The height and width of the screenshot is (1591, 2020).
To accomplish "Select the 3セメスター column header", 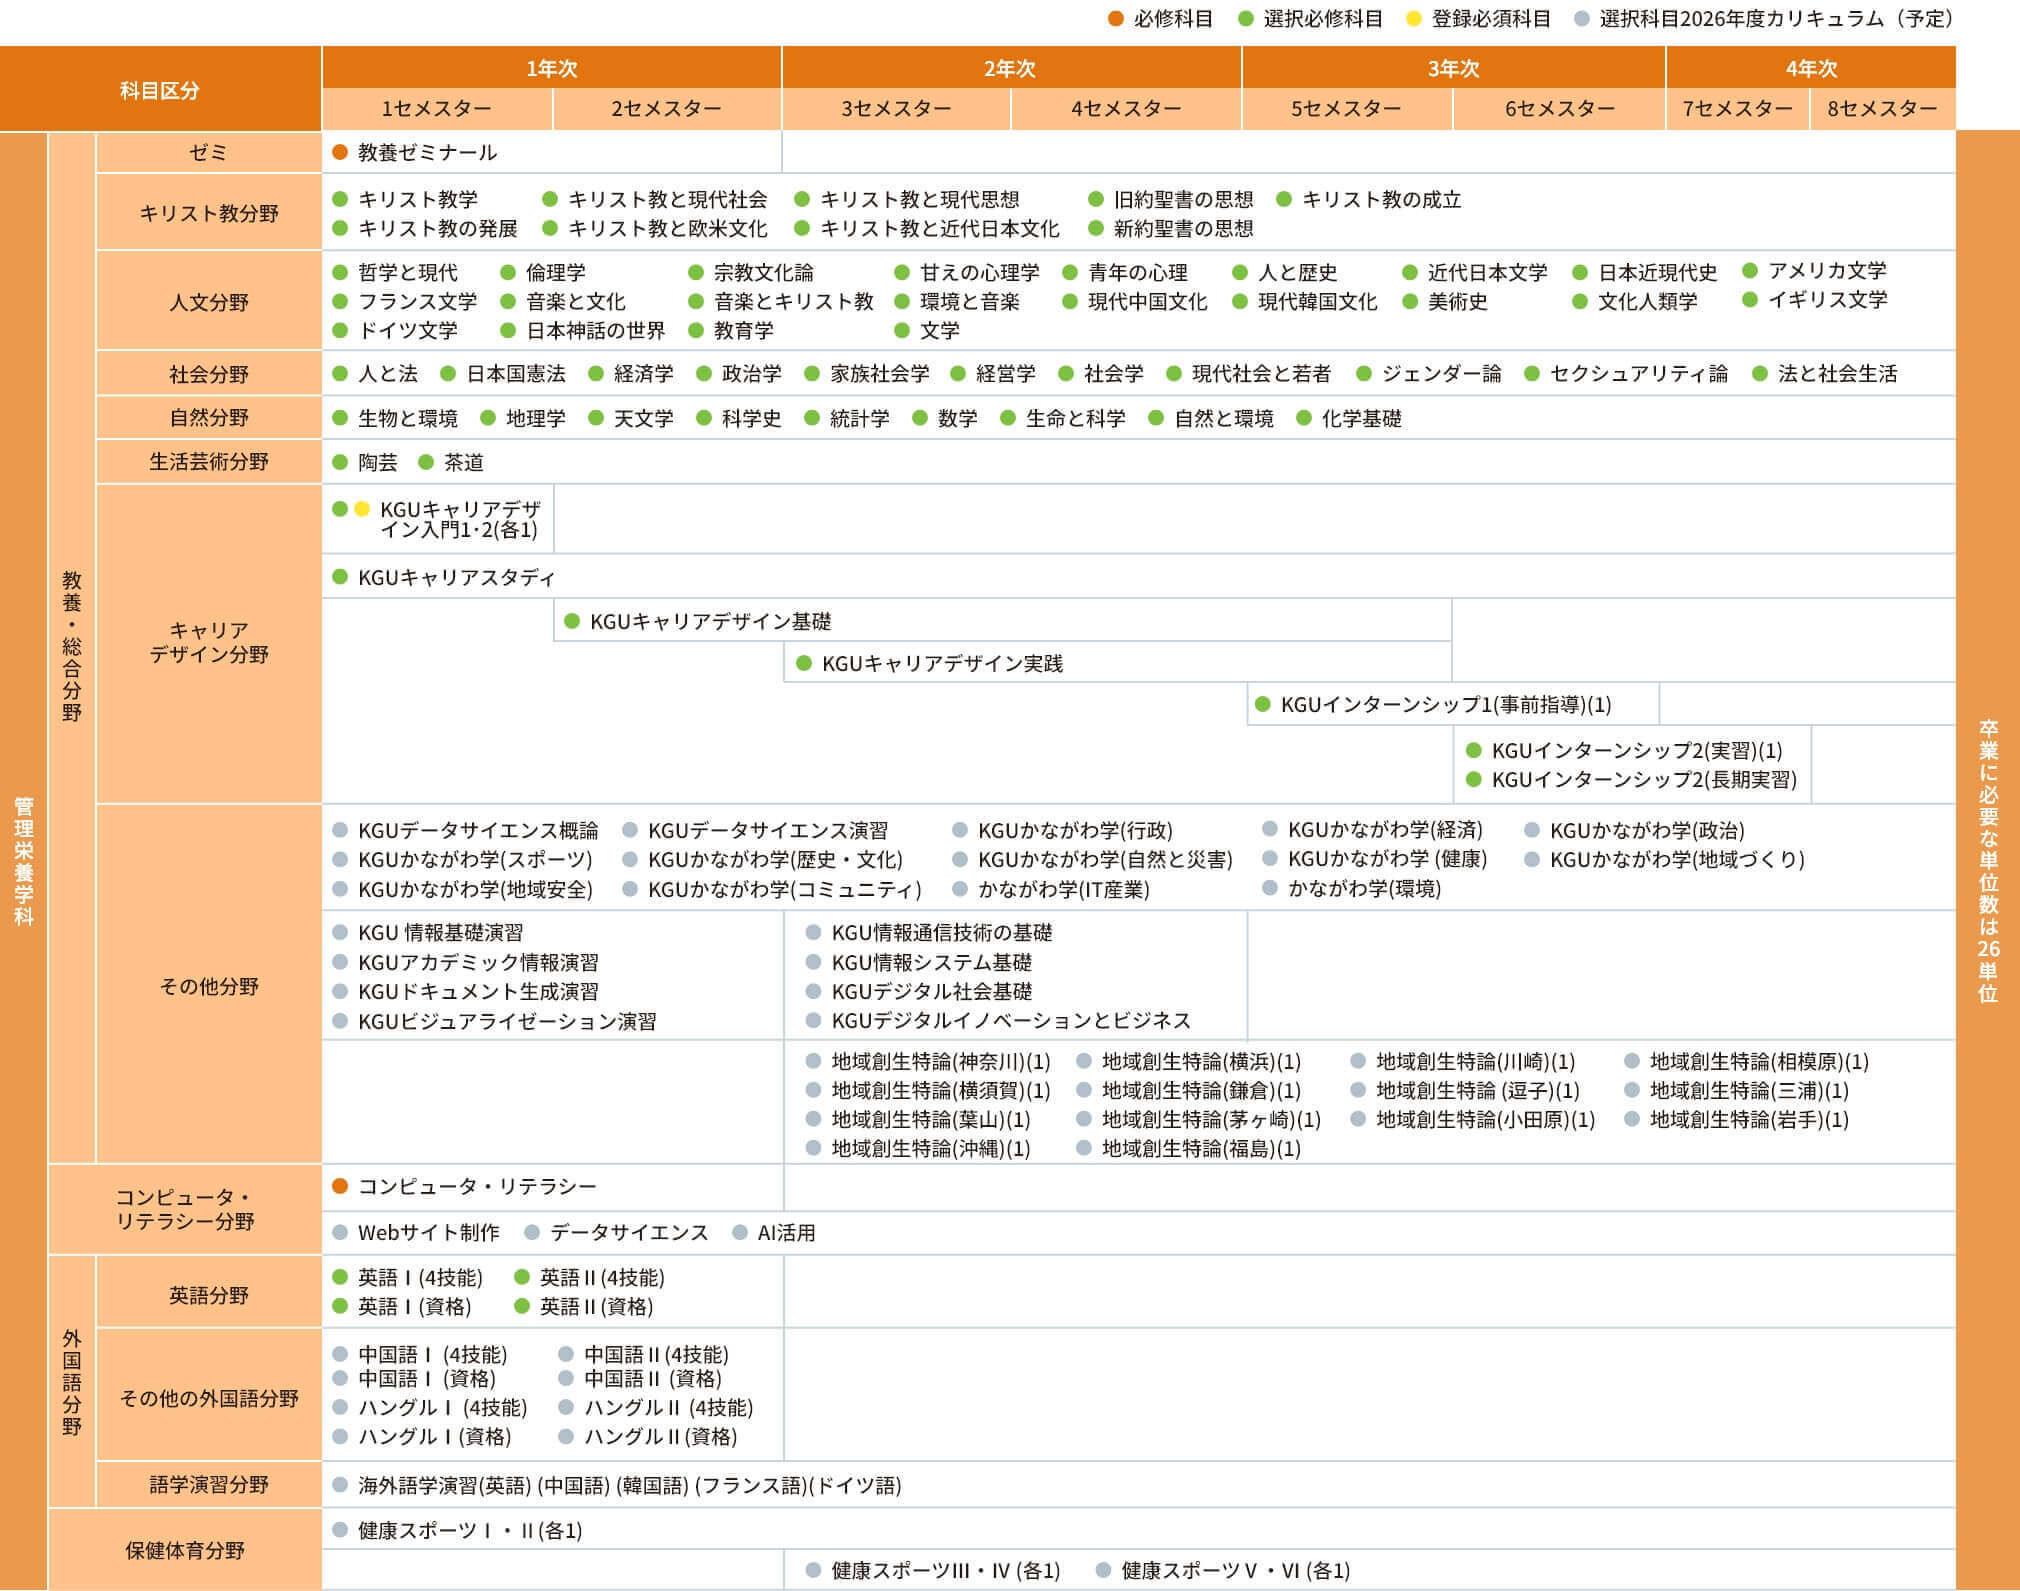I will [895, 108].
